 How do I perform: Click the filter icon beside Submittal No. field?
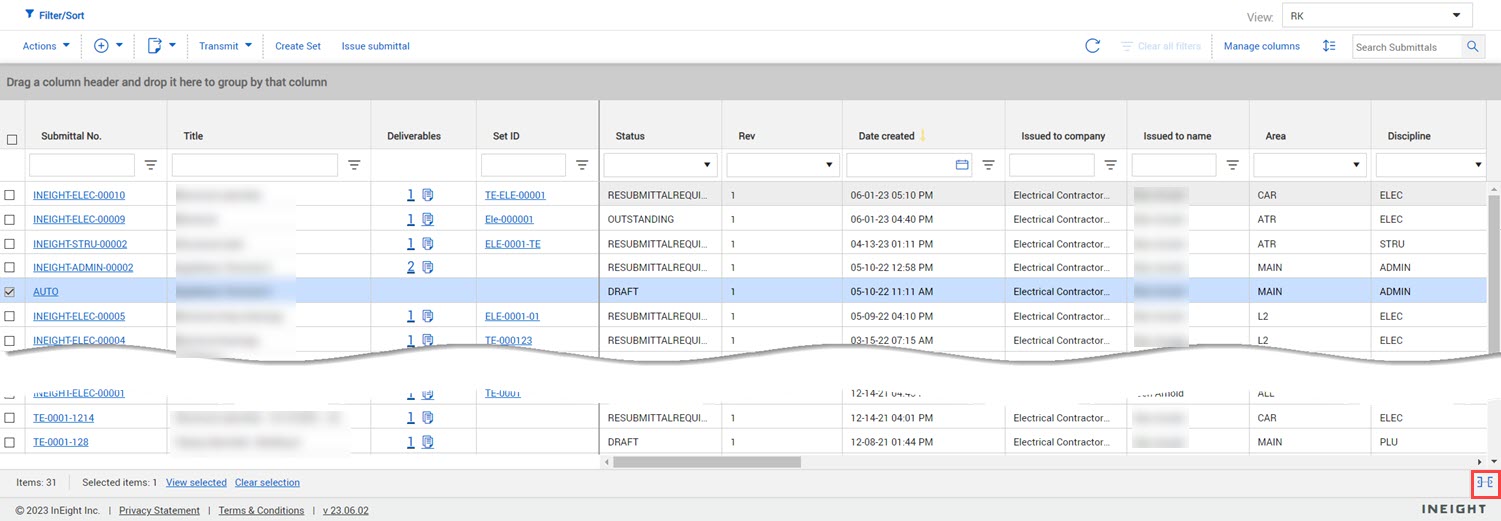point(152,165)
